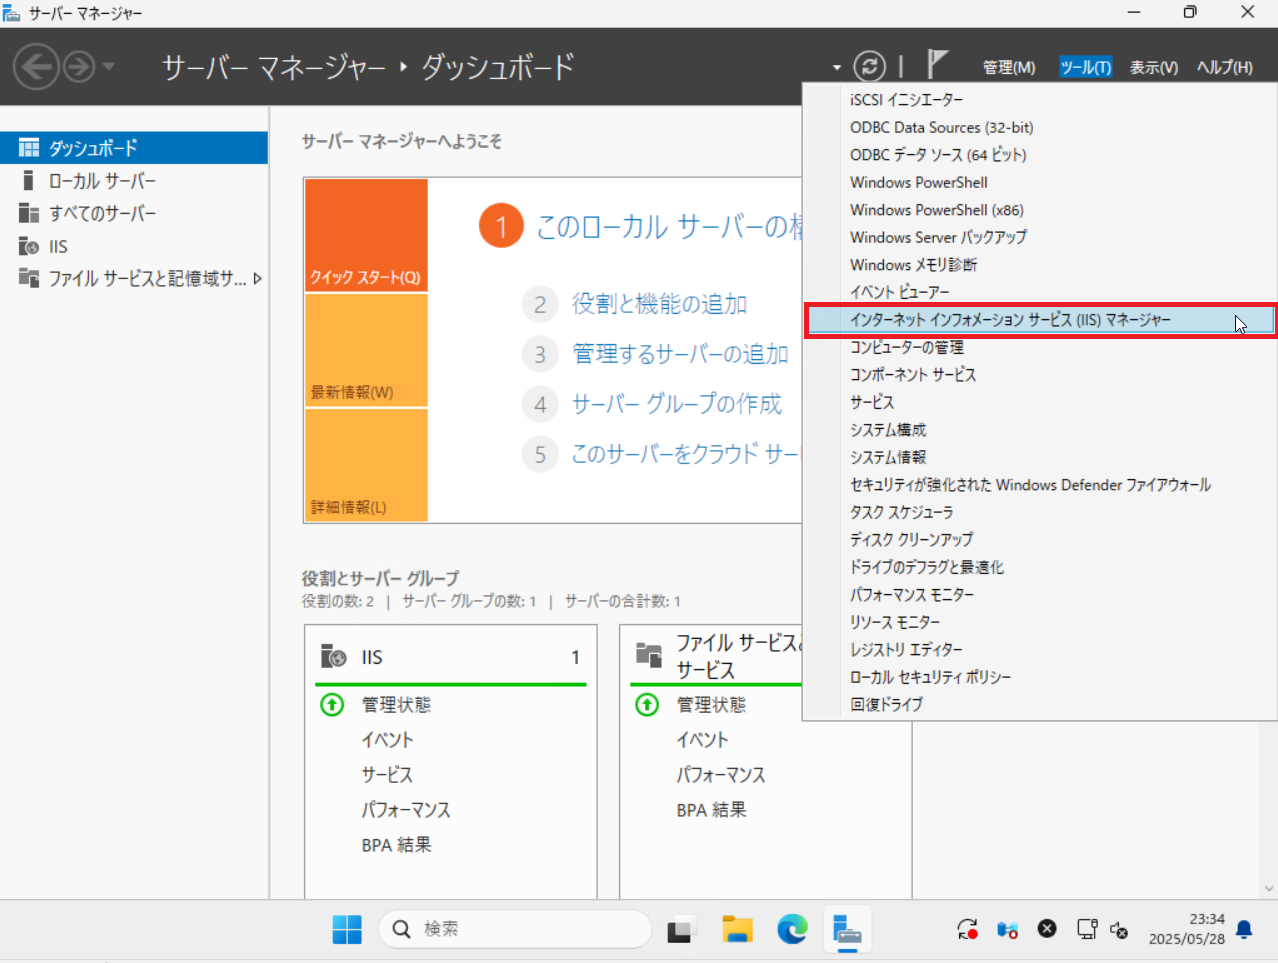Click 管理するサーバーの追加 link

pyautogui.click(x=680, y=354)
